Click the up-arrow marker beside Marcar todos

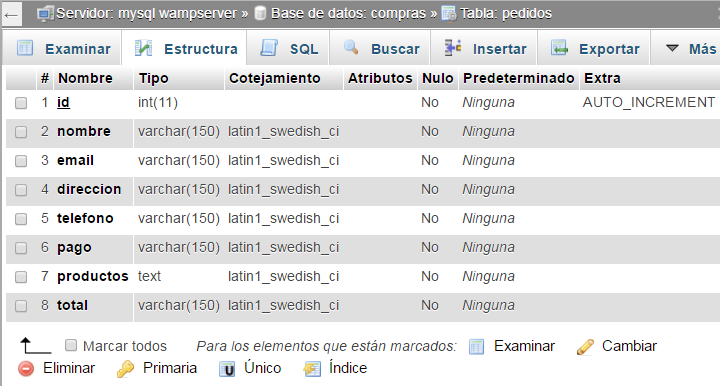(35, 346)
